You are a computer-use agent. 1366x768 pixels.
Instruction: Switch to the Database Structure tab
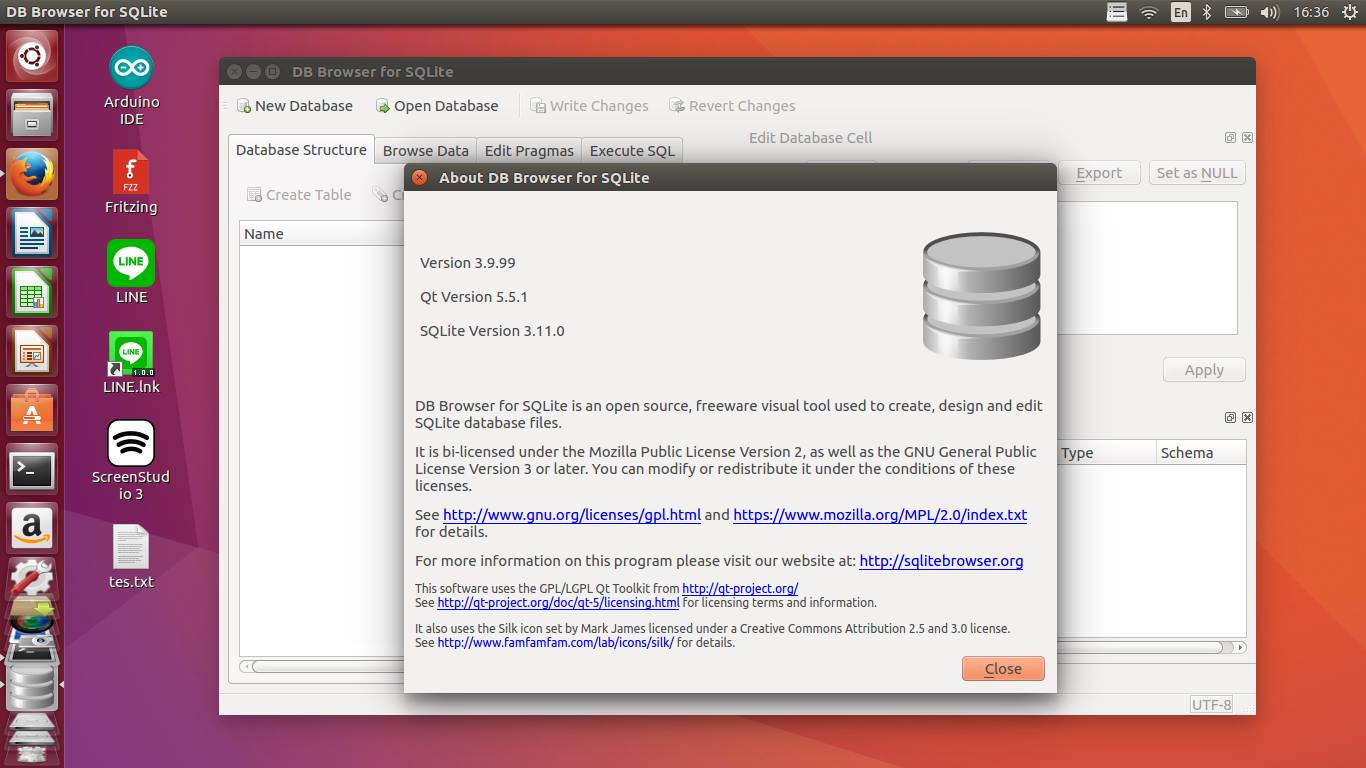301,150
